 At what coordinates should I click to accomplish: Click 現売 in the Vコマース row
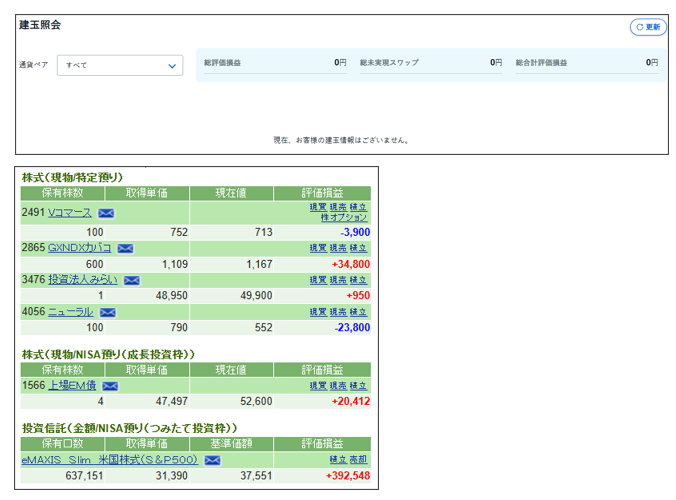(x=338, y=207)
